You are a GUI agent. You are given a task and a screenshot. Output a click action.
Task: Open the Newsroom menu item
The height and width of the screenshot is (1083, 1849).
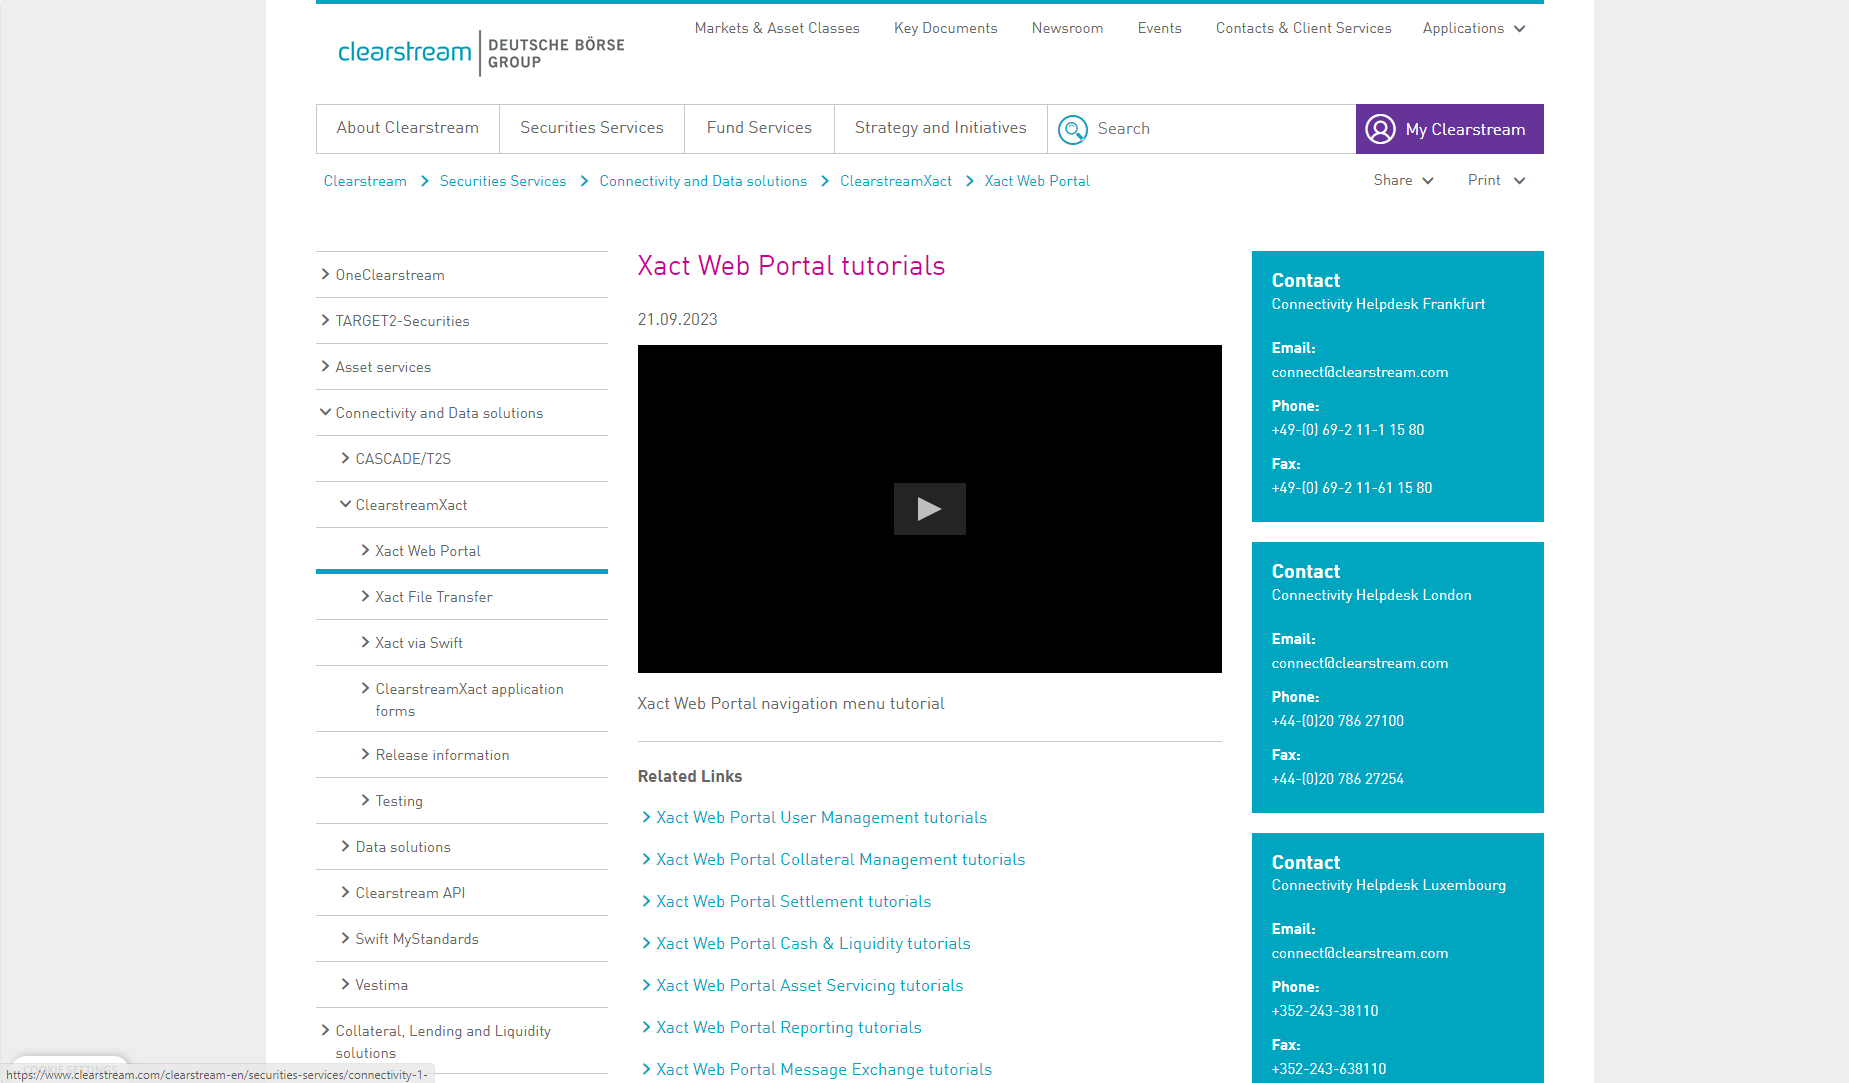click(x=1066, y=28)
